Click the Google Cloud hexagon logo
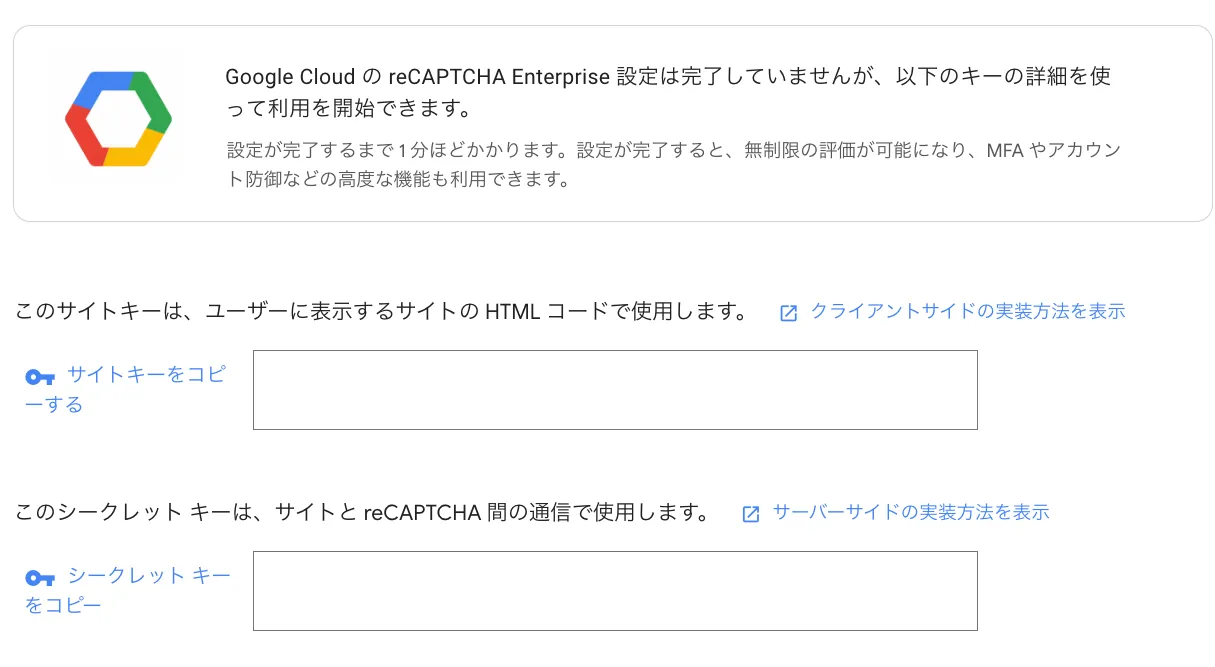The width and height of the screenshot is (1215, 667). pyautogui.click(x=118, y=119)
